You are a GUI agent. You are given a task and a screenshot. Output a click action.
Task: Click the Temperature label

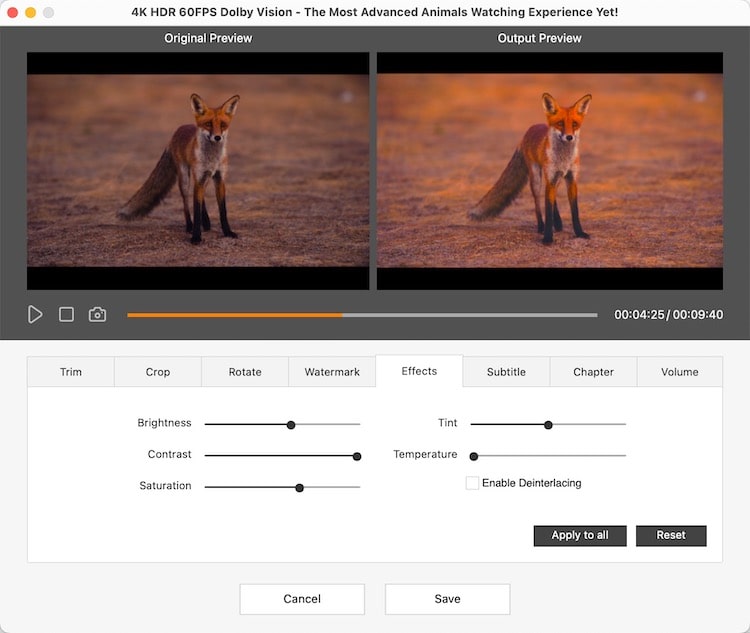pos(425,455)
